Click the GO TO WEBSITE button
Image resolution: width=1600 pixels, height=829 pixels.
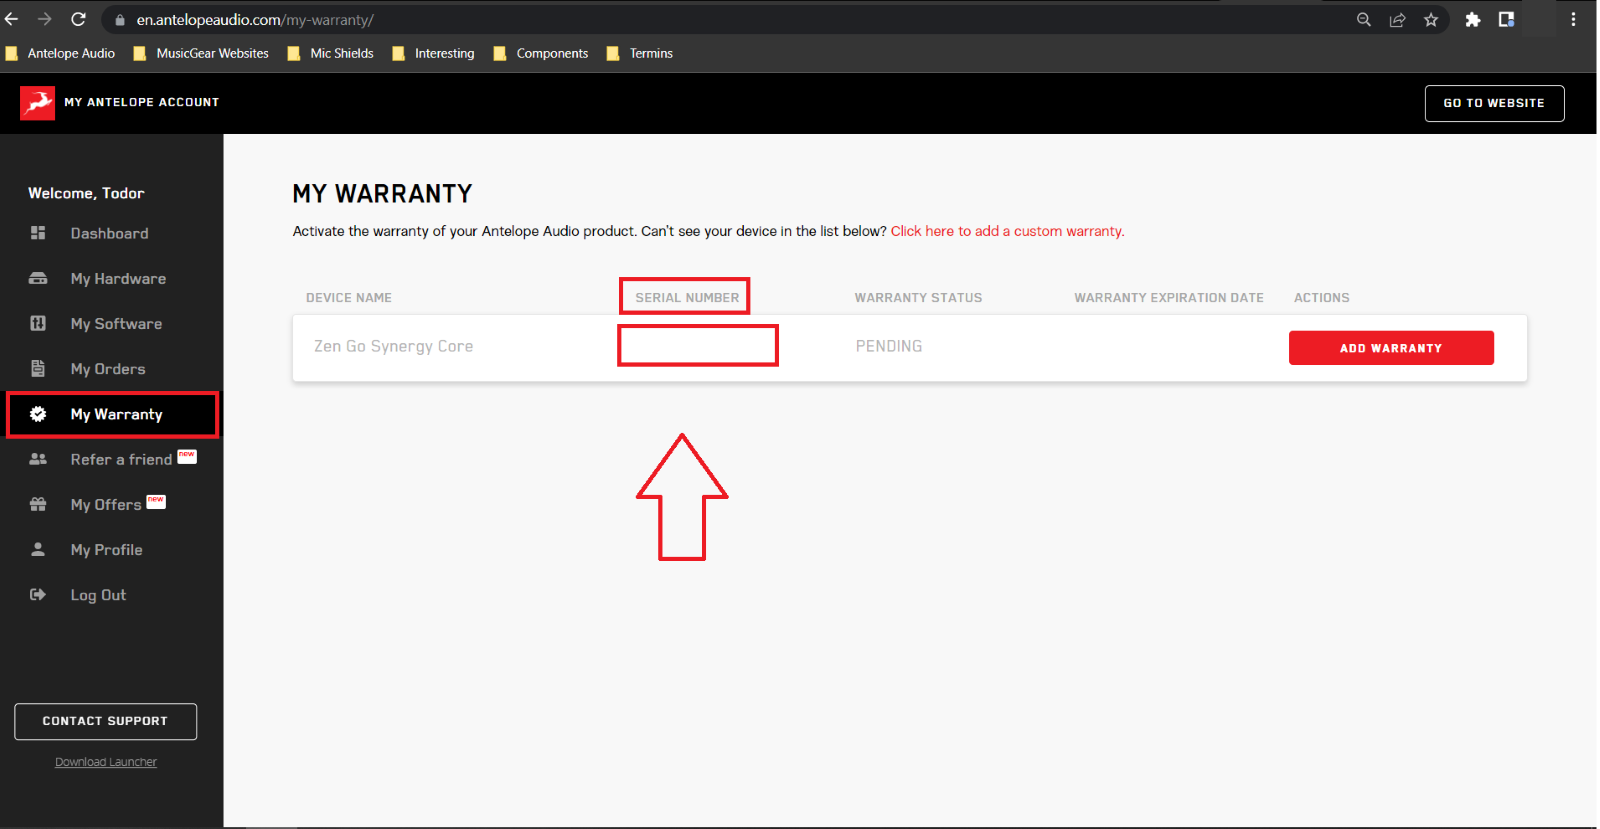coord(1494,103)
